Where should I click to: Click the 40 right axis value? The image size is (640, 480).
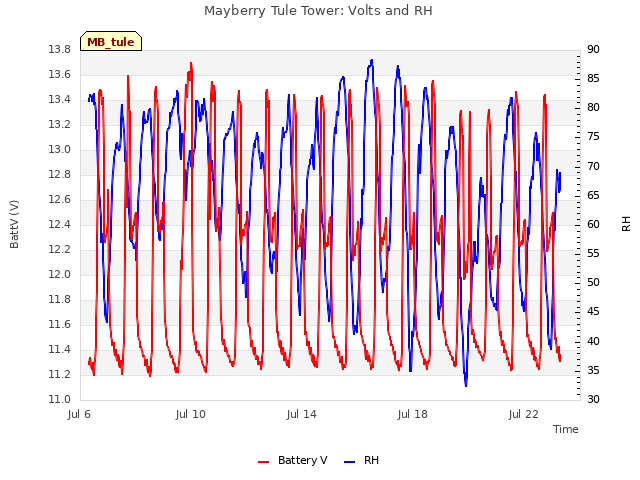click(x=593, y=341)
